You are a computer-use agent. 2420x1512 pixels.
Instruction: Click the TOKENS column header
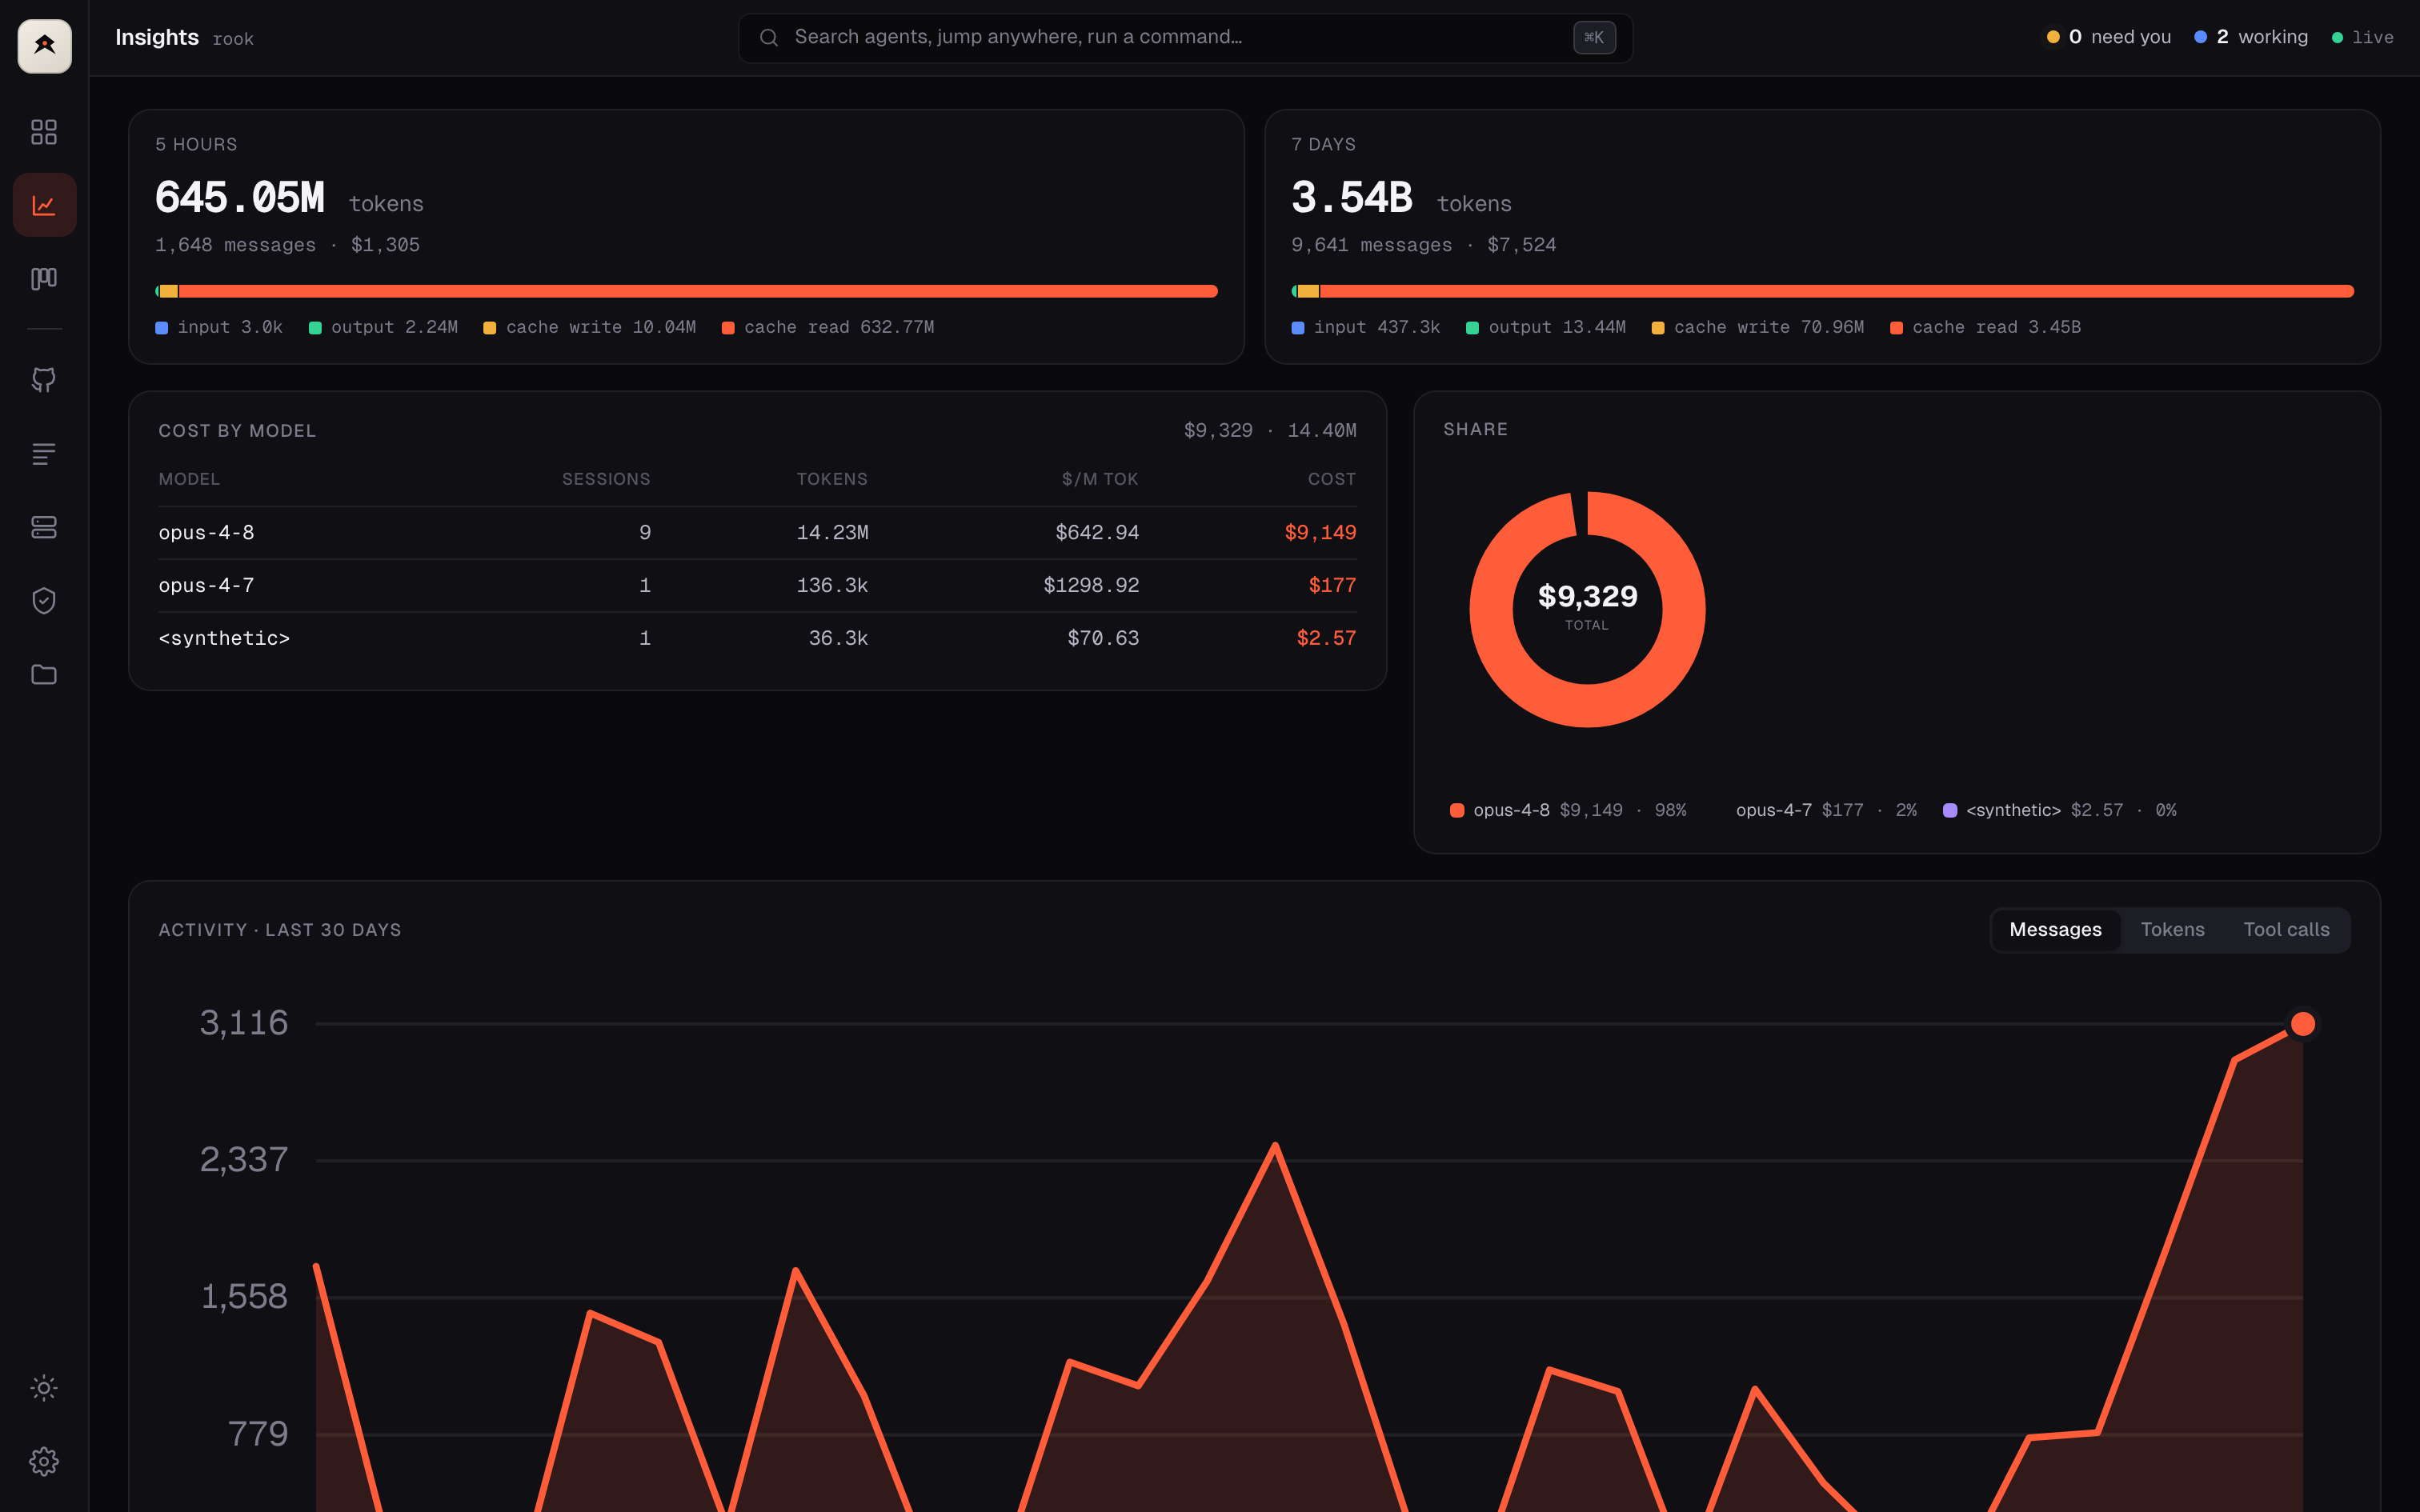[832, 479]
